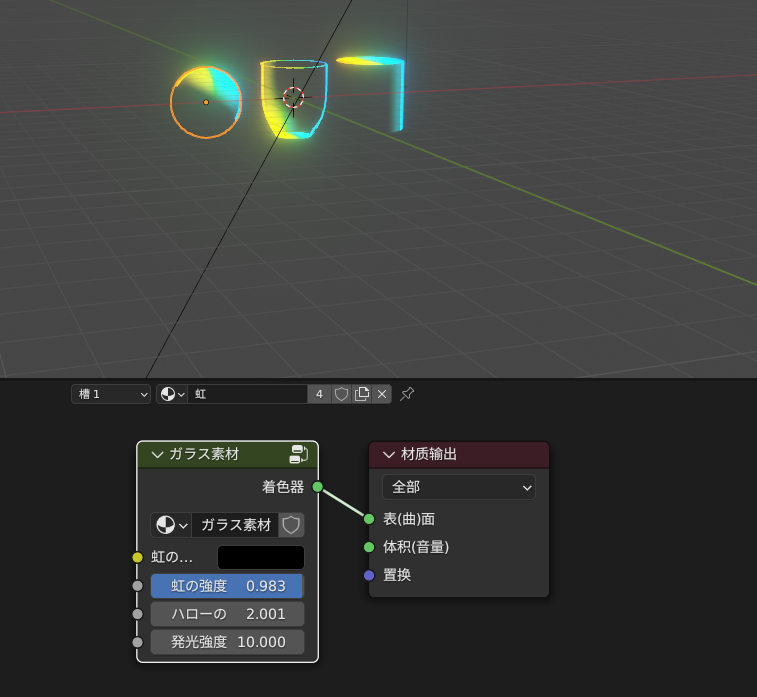Unlink the 虹 material with X icon

381,394
